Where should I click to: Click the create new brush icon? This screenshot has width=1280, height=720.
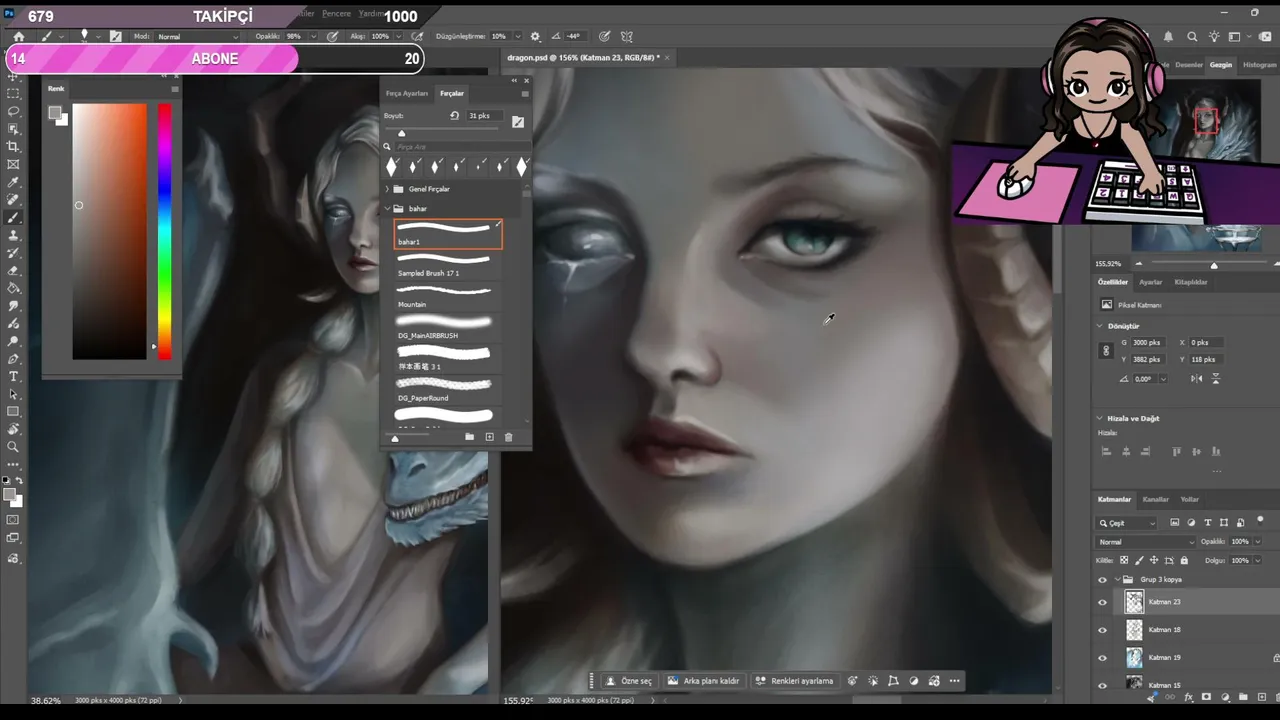pos(489,437)
